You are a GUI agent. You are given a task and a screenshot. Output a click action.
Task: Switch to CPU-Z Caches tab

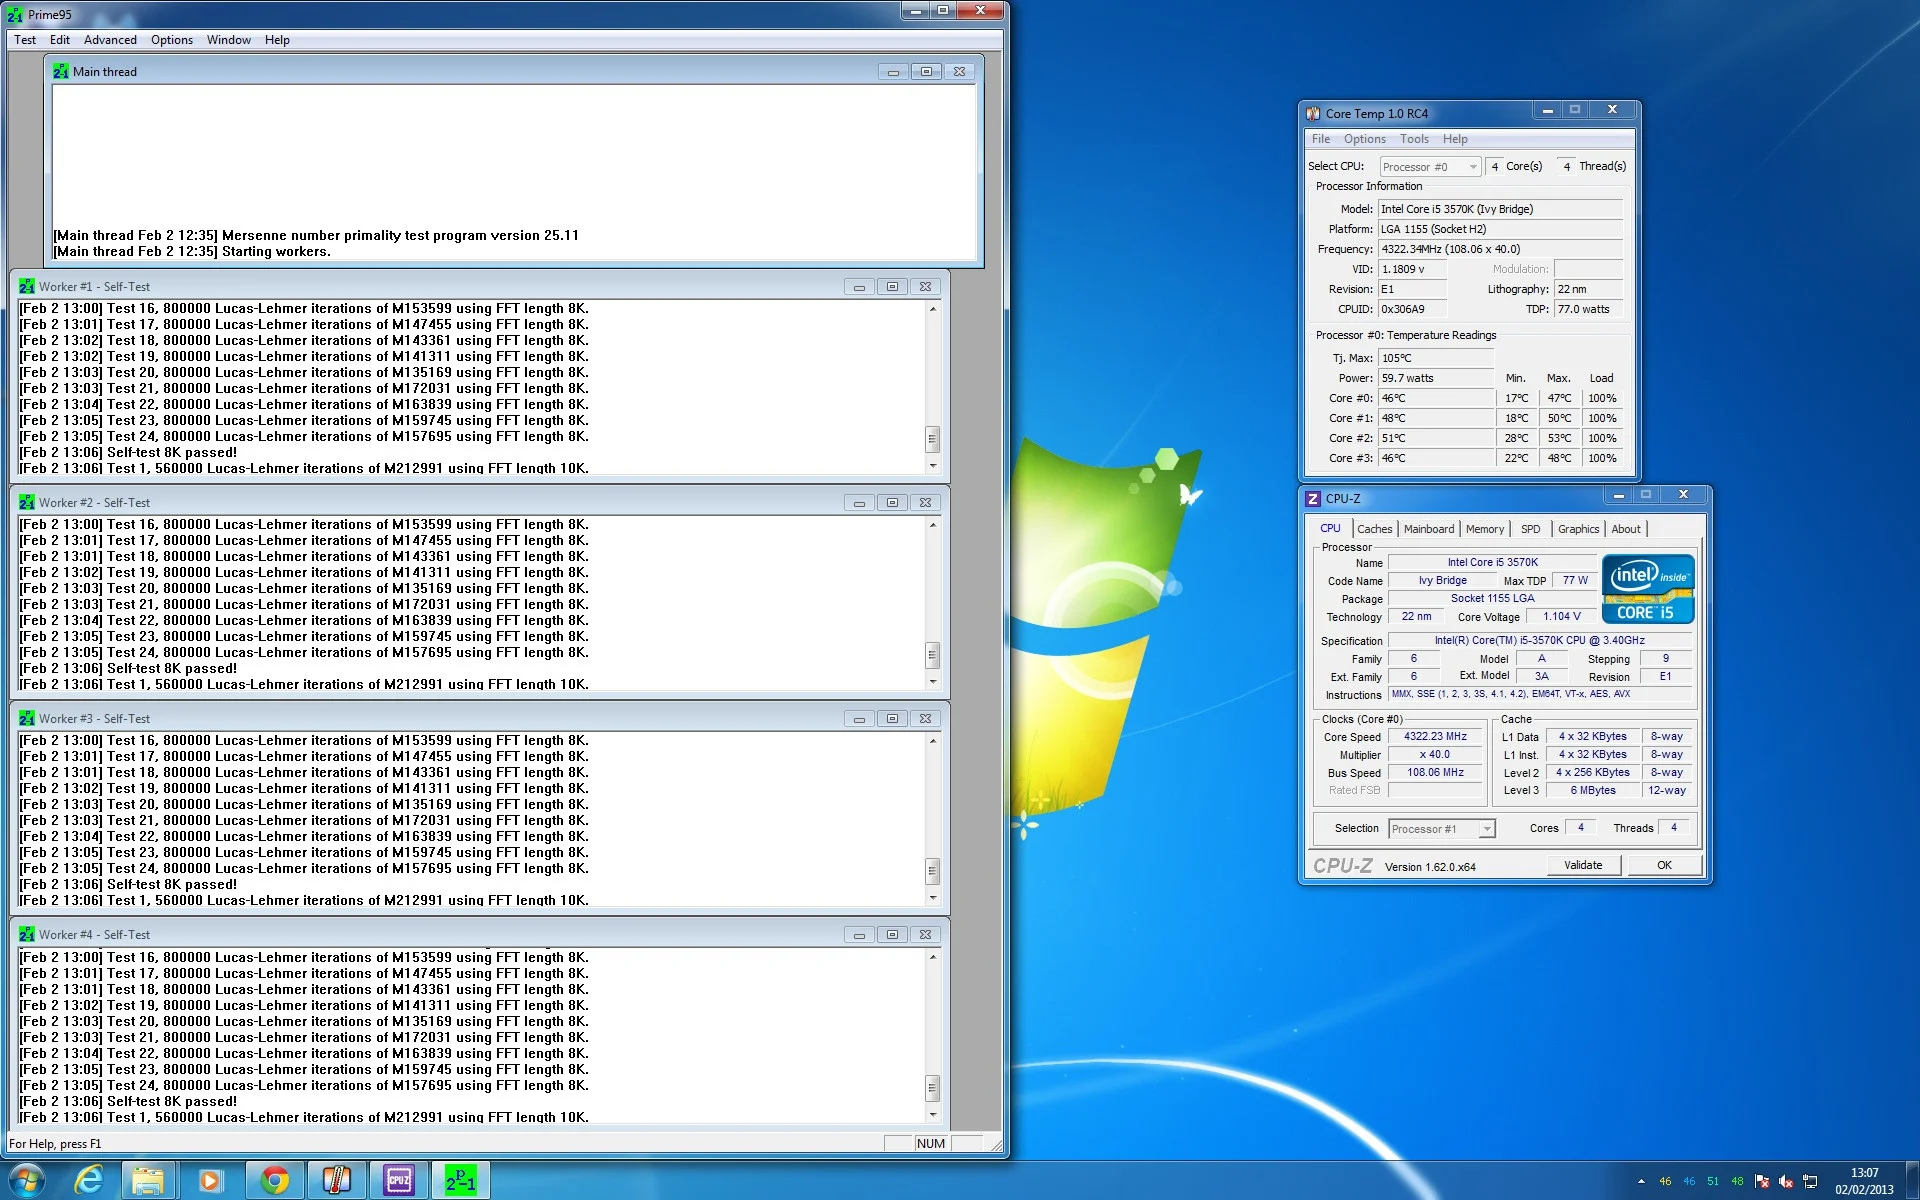pyautogui.click(x=1374, y=529)
